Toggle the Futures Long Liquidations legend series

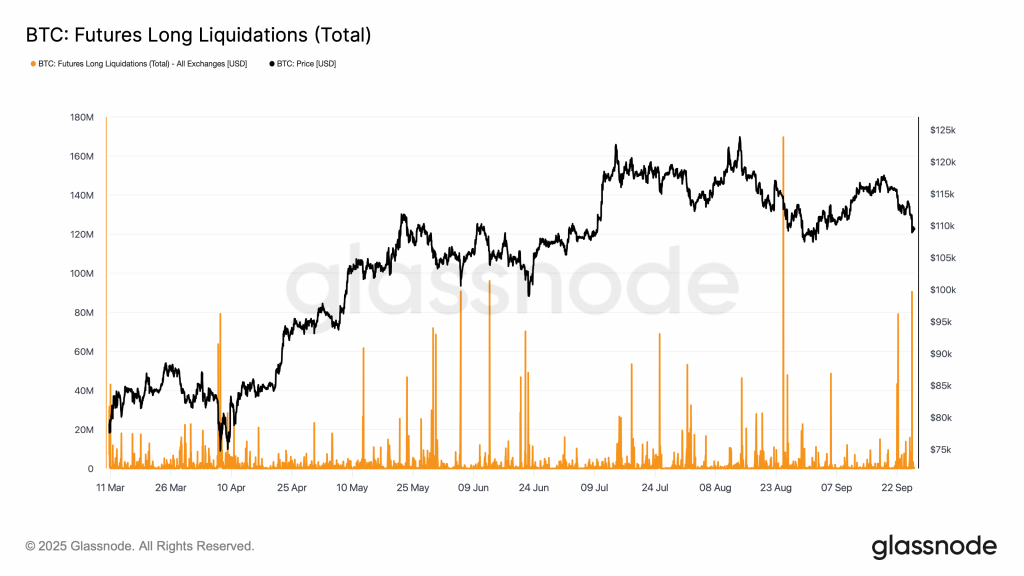coord(142,64)
